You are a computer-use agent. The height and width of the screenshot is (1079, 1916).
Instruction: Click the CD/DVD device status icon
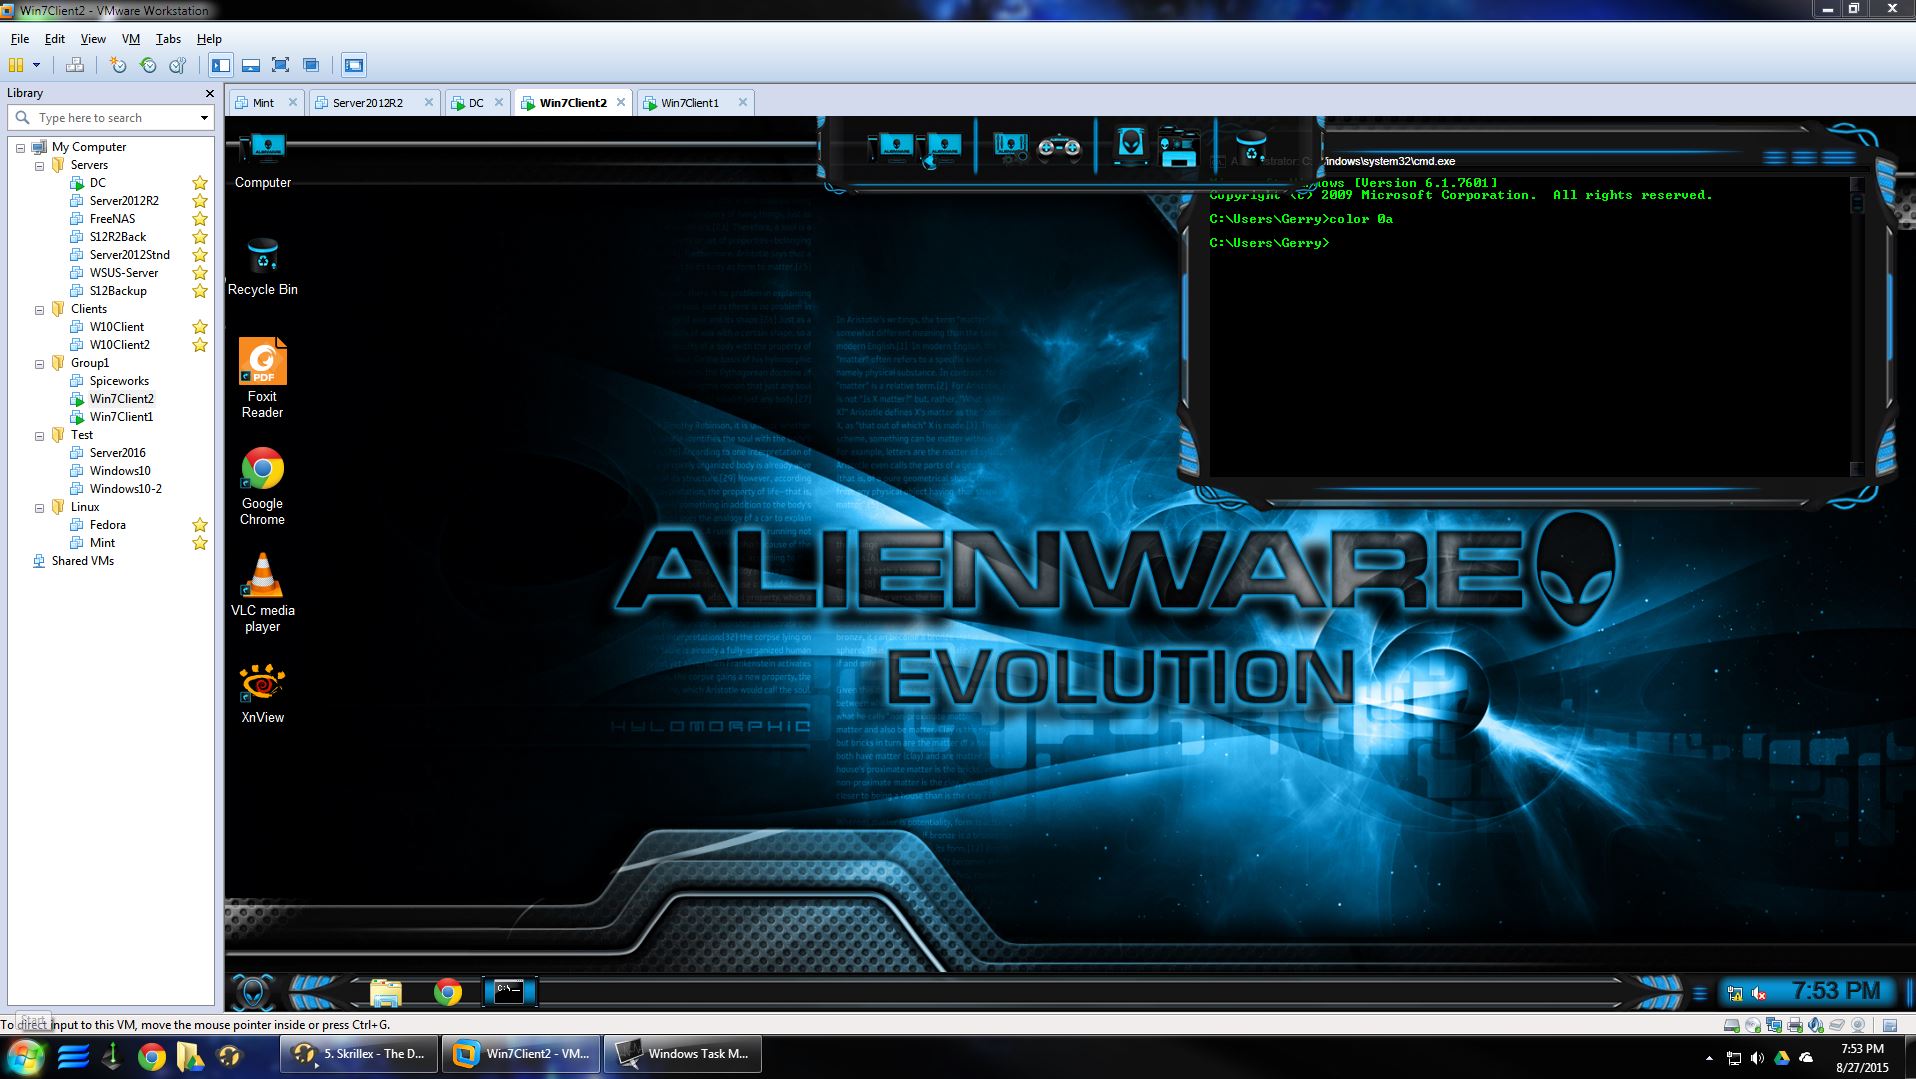[x=1753, y=1025]
